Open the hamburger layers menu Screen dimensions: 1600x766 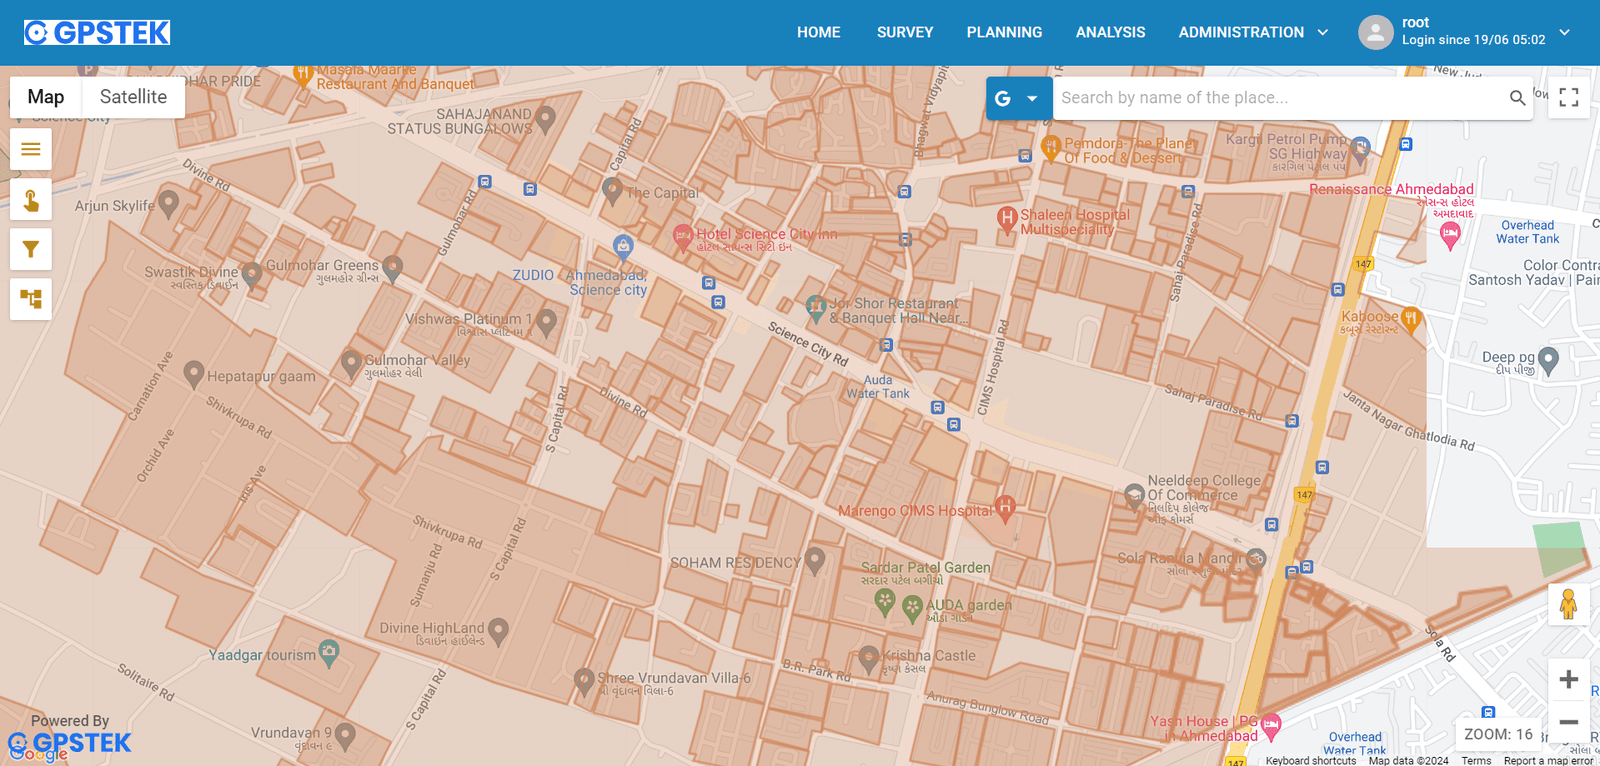(31, 149)
